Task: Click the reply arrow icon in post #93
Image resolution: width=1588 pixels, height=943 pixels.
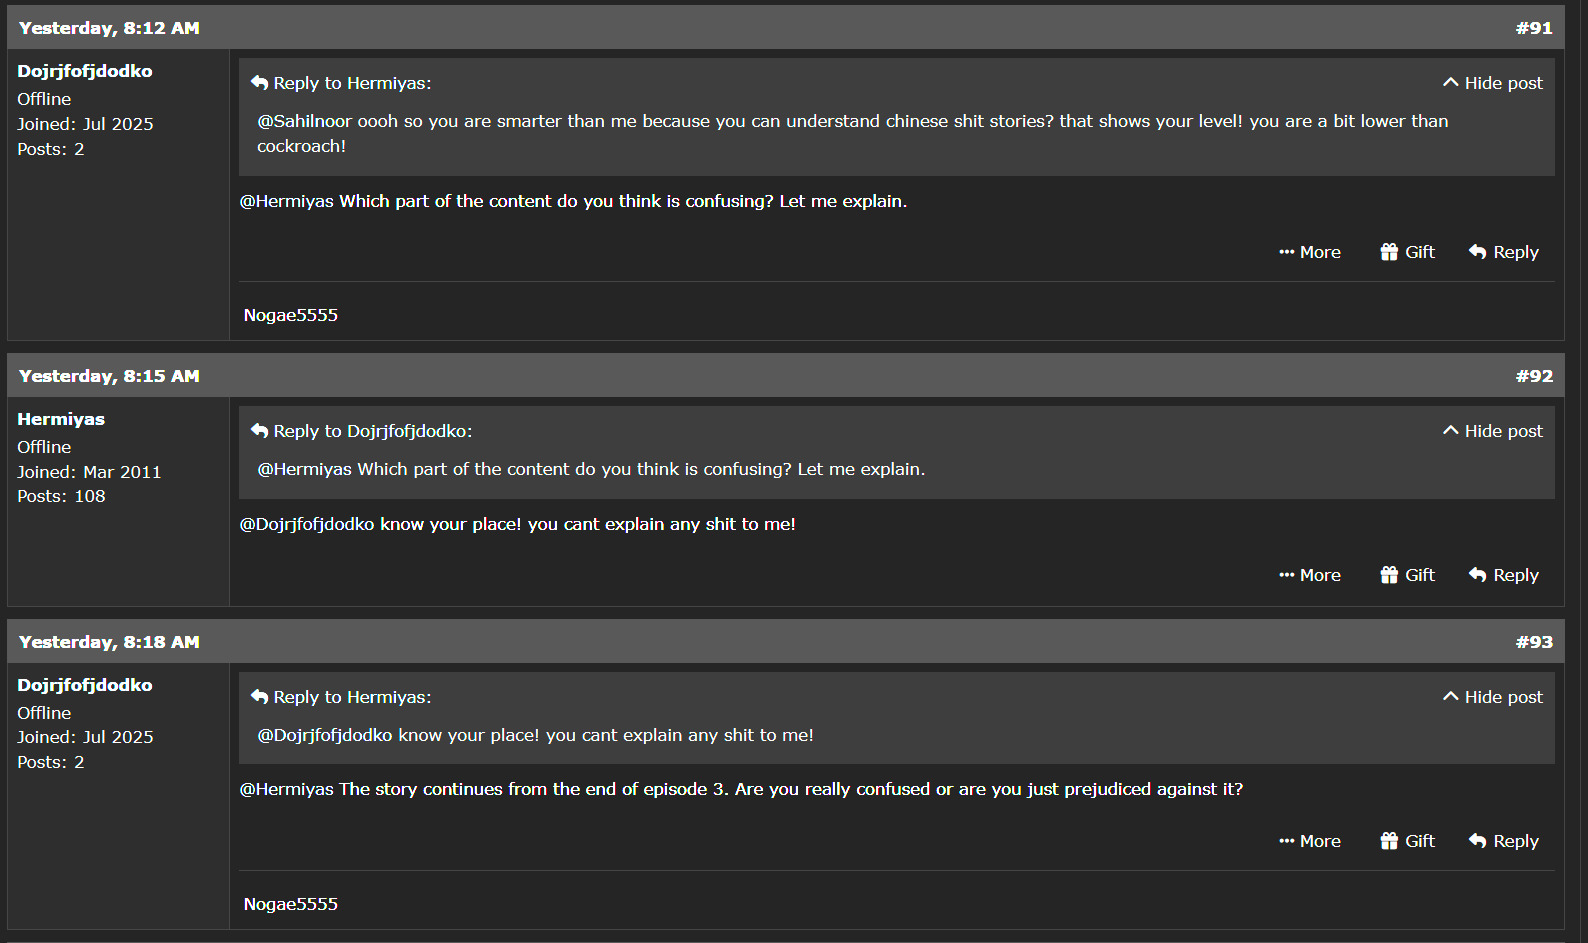Action: pyautogui.click(x=1477, y=841)
